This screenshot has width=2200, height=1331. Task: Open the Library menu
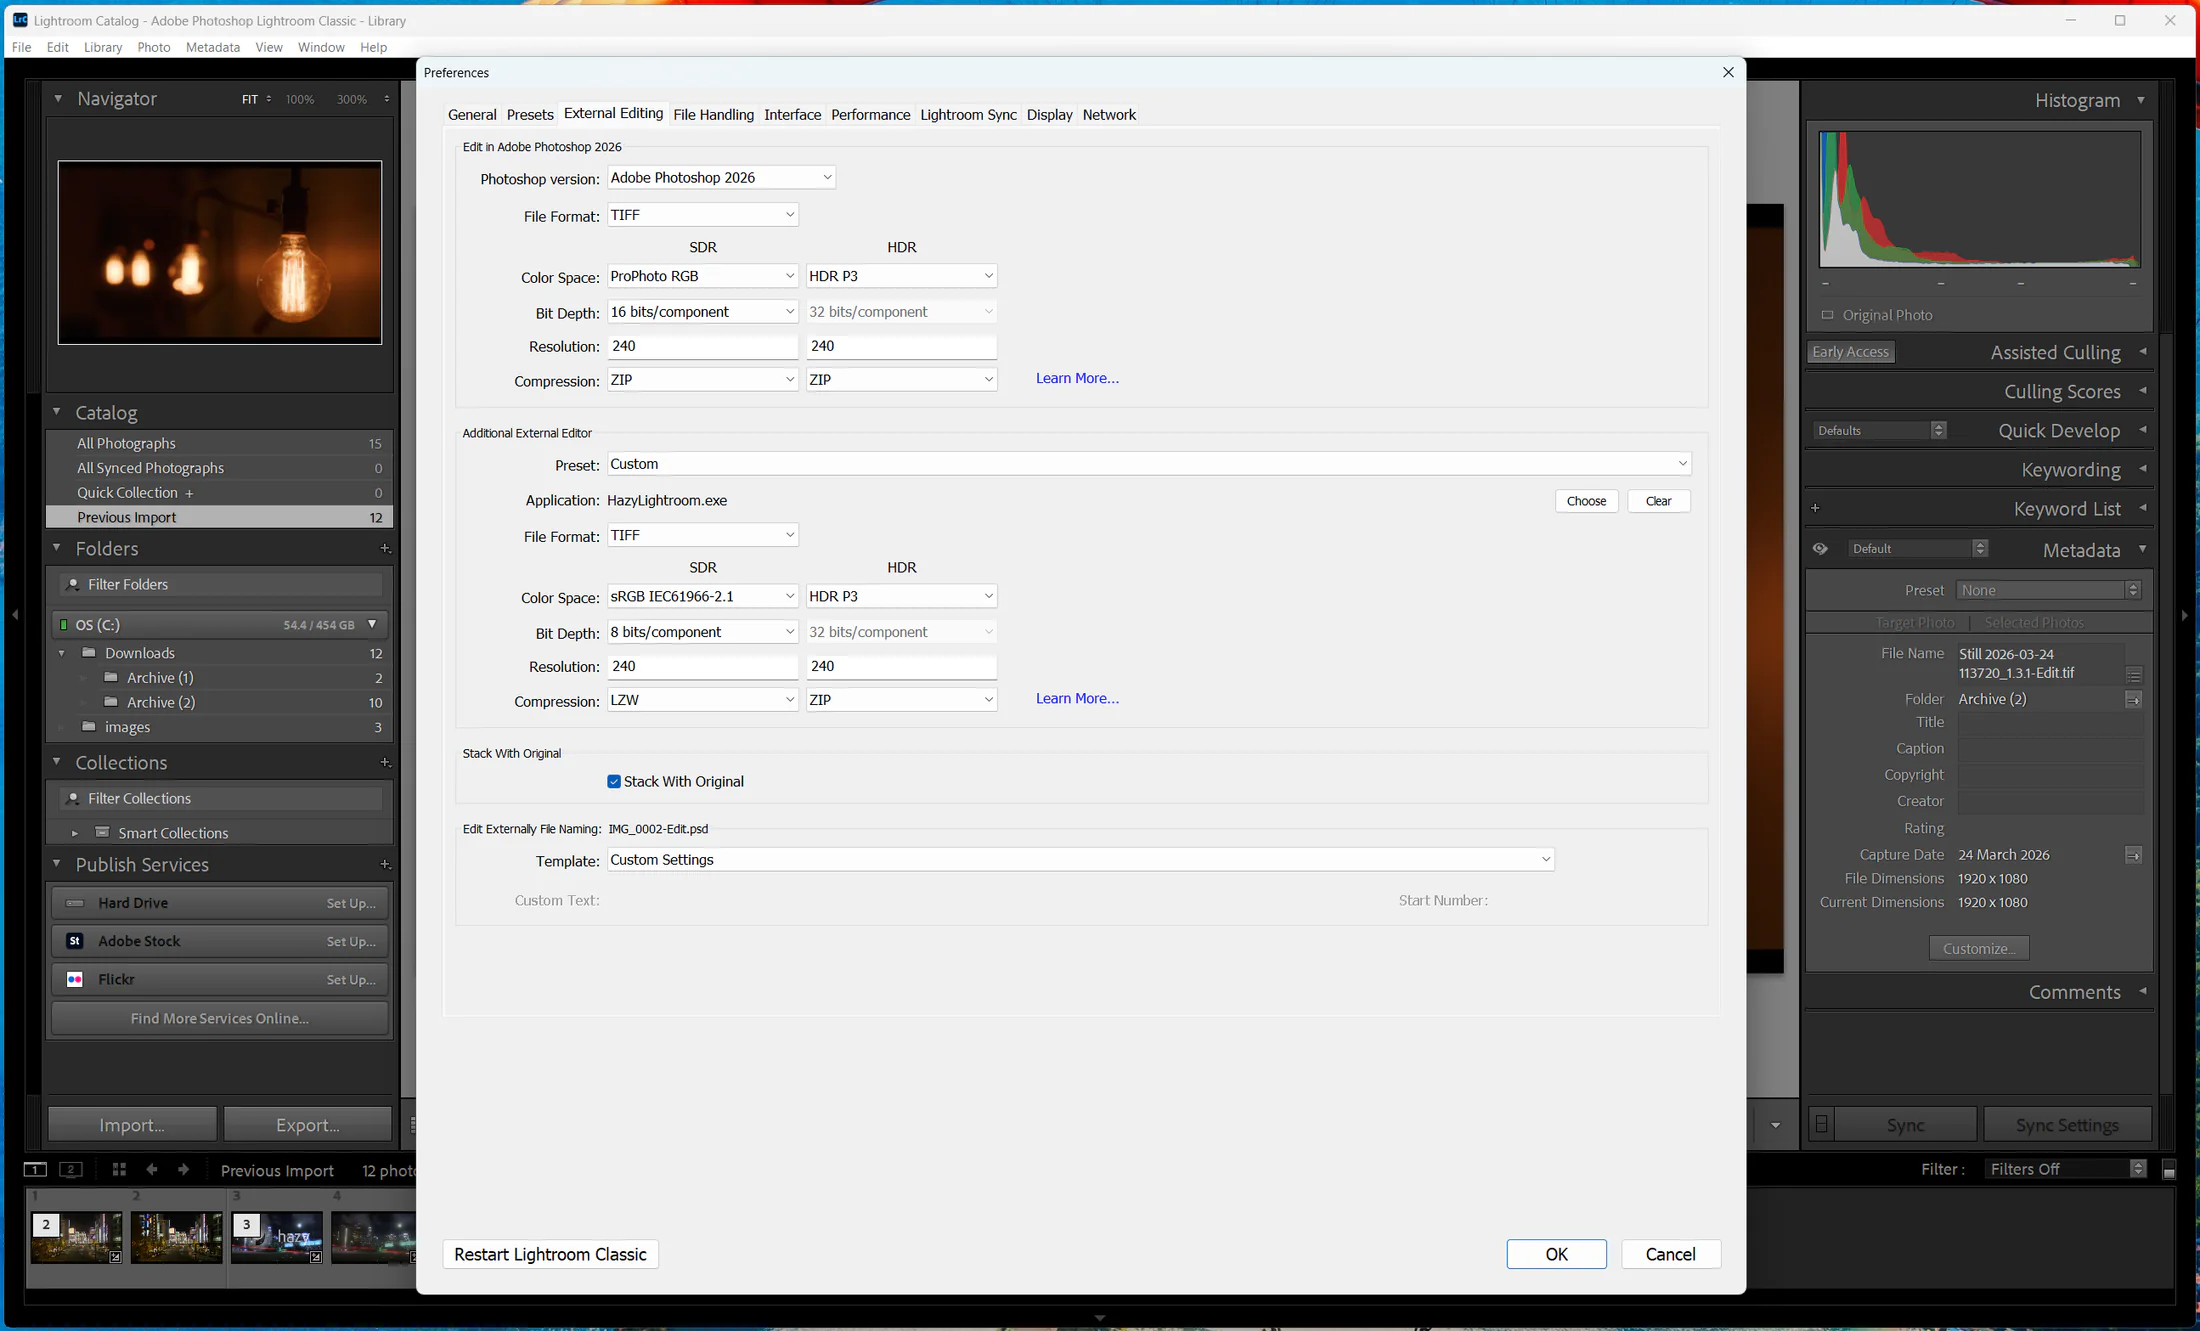(103, 47)
